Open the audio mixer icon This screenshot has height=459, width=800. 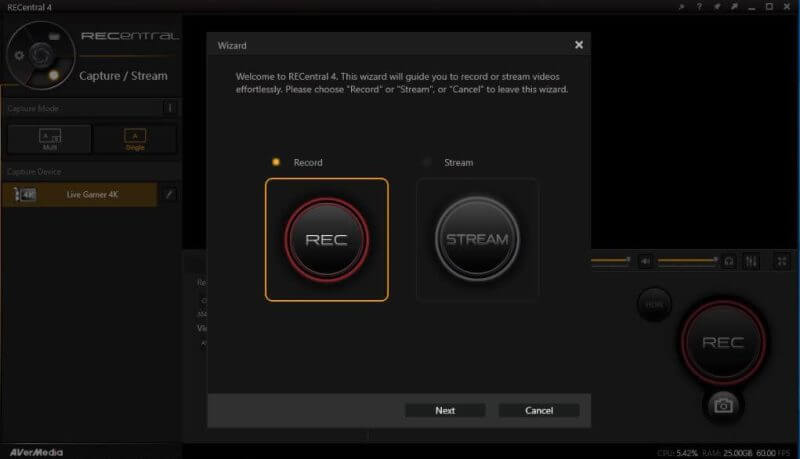point(751,262)
